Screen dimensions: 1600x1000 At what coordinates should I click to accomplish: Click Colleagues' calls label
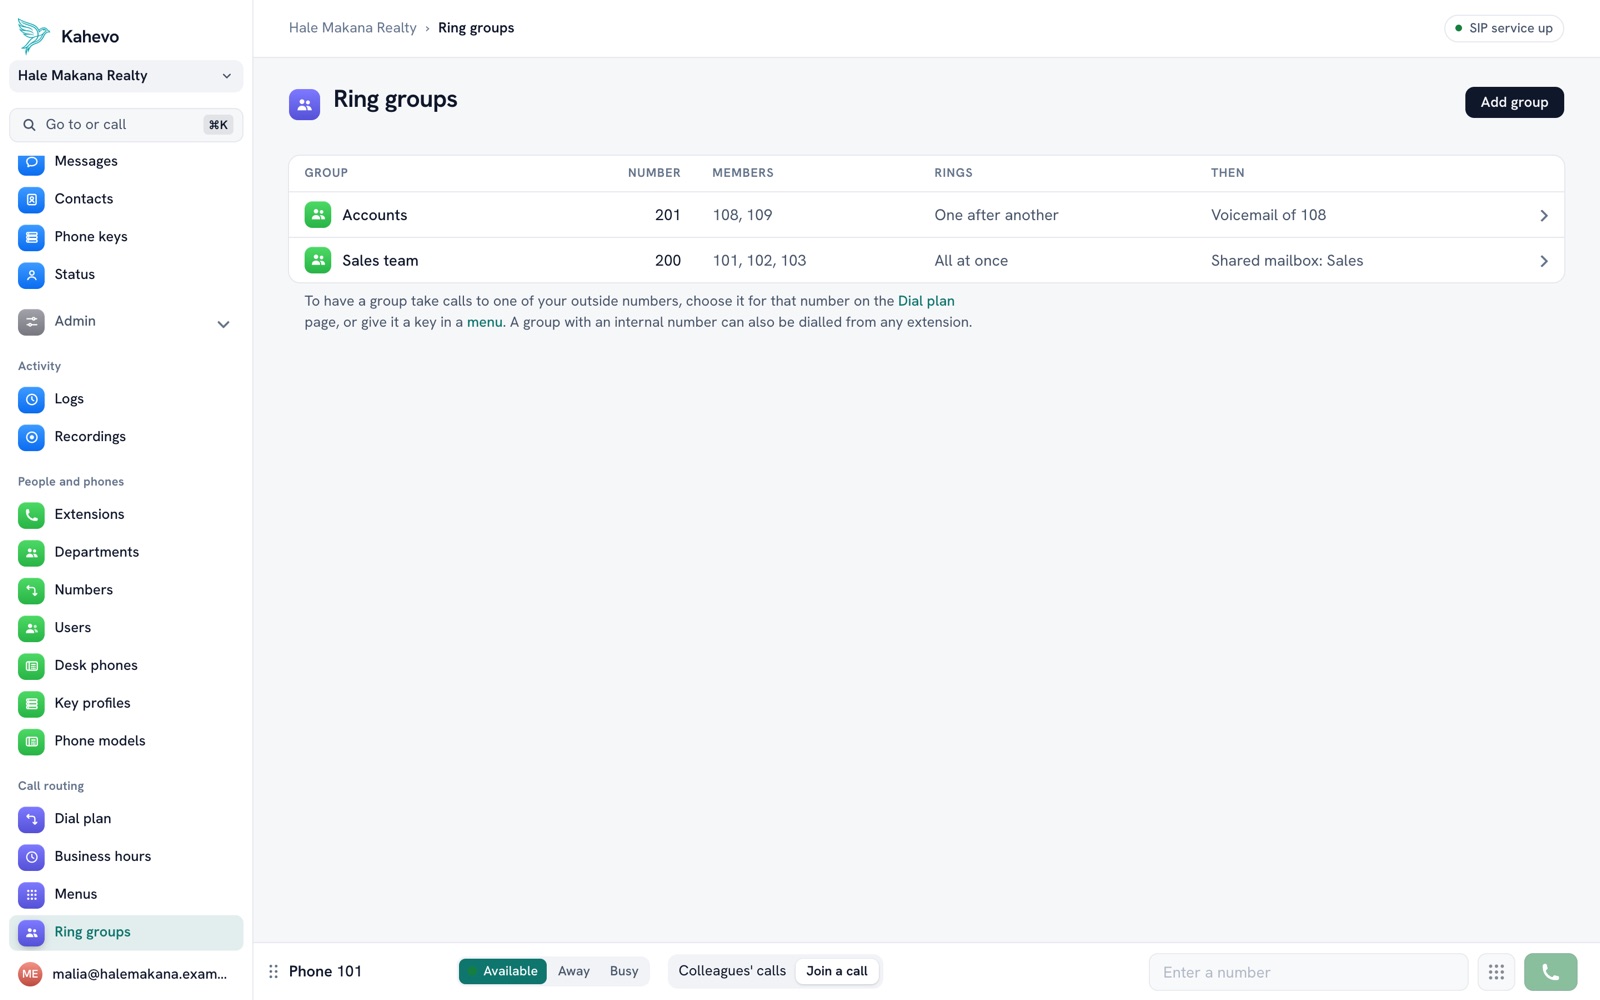click(732, 971)
